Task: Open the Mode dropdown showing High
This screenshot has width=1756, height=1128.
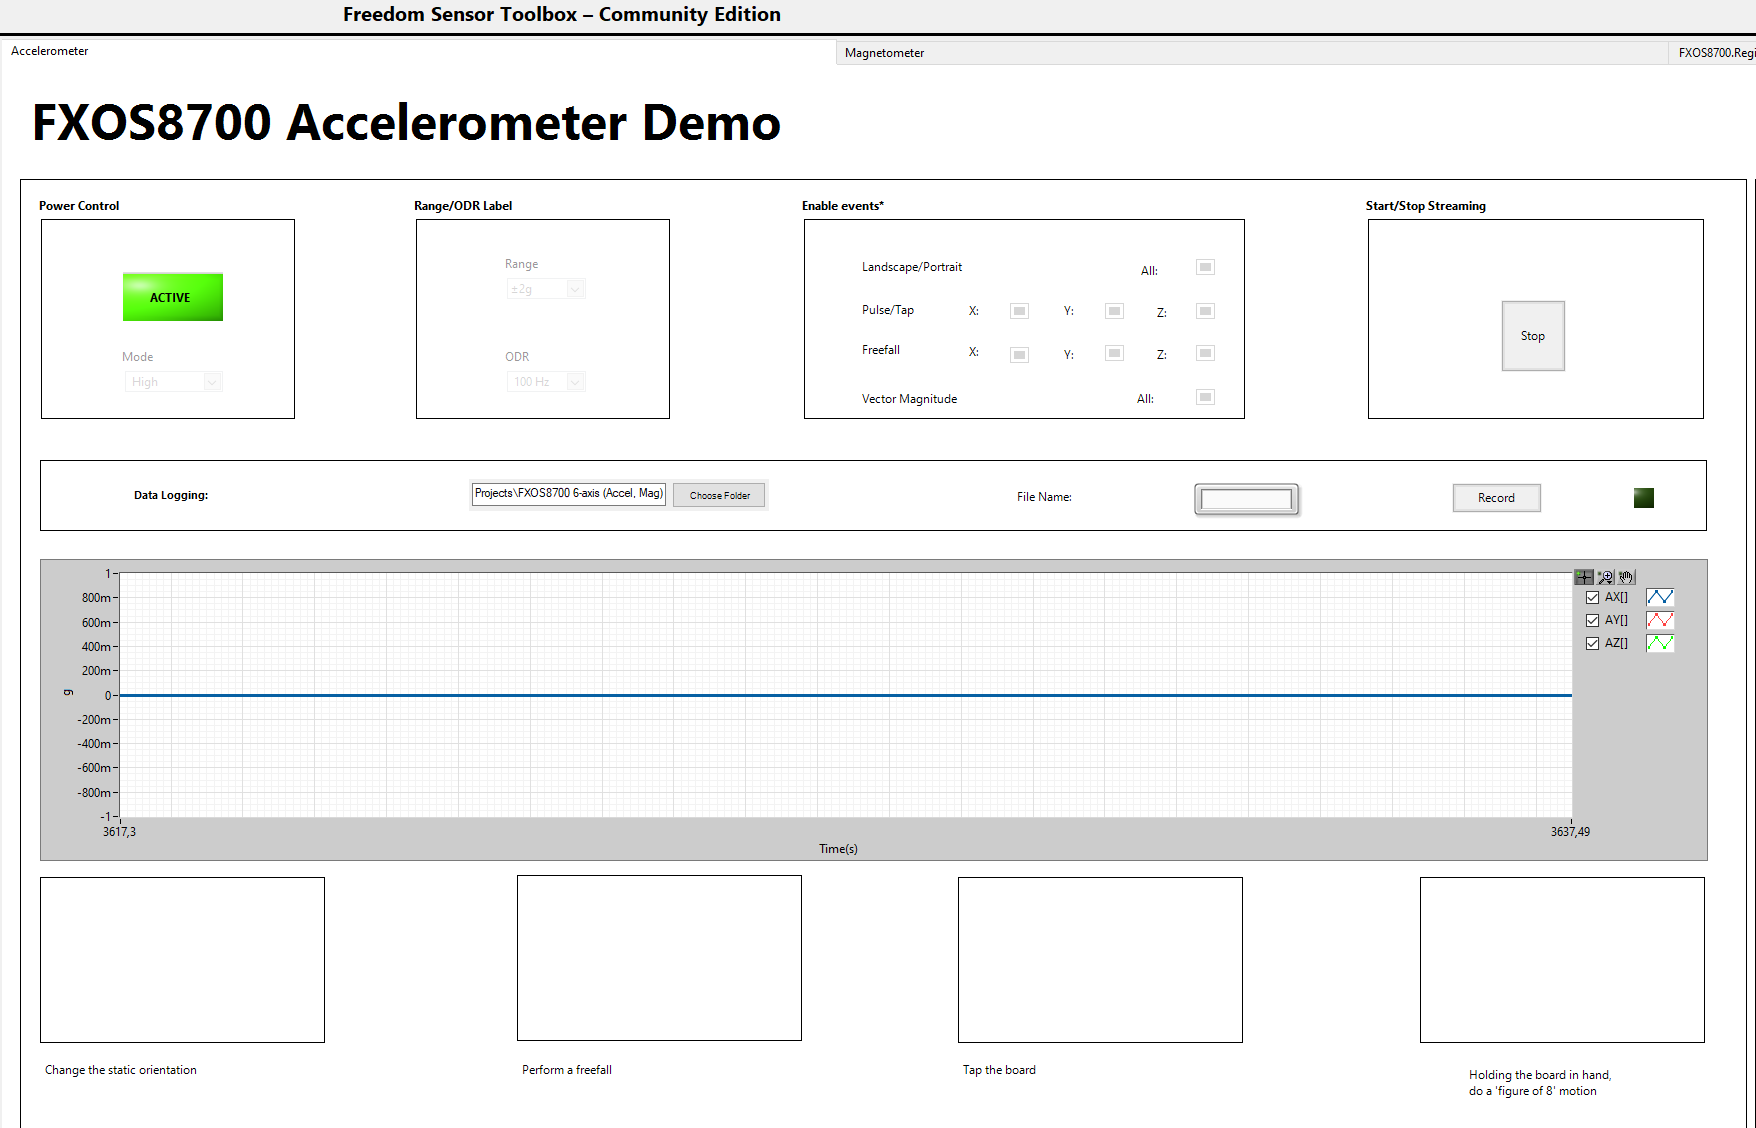Action: click(173, 381)
